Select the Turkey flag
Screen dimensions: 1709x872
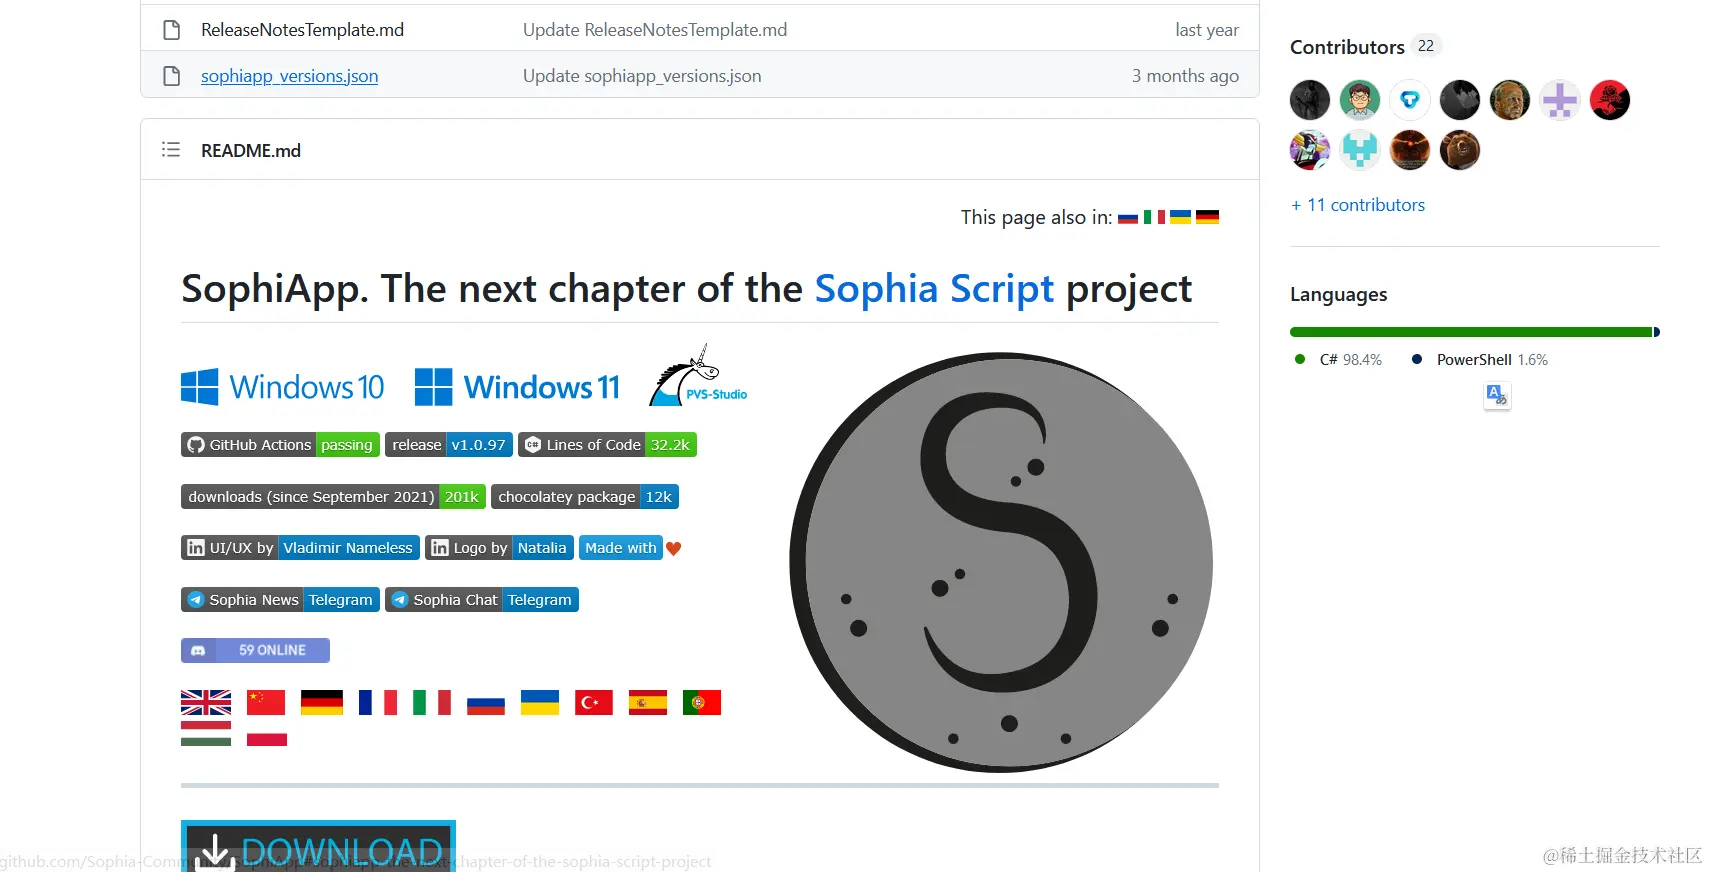click(x=594, y=703)
